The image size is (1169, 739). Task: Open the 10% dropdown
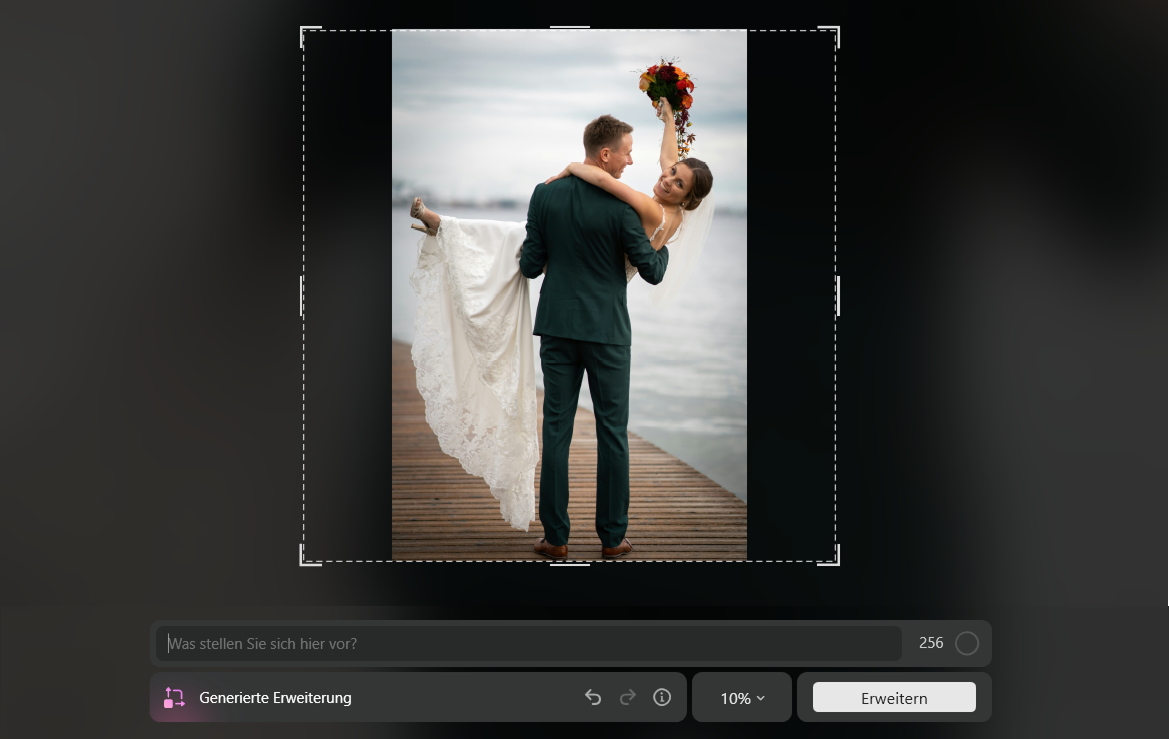(742, 698)
